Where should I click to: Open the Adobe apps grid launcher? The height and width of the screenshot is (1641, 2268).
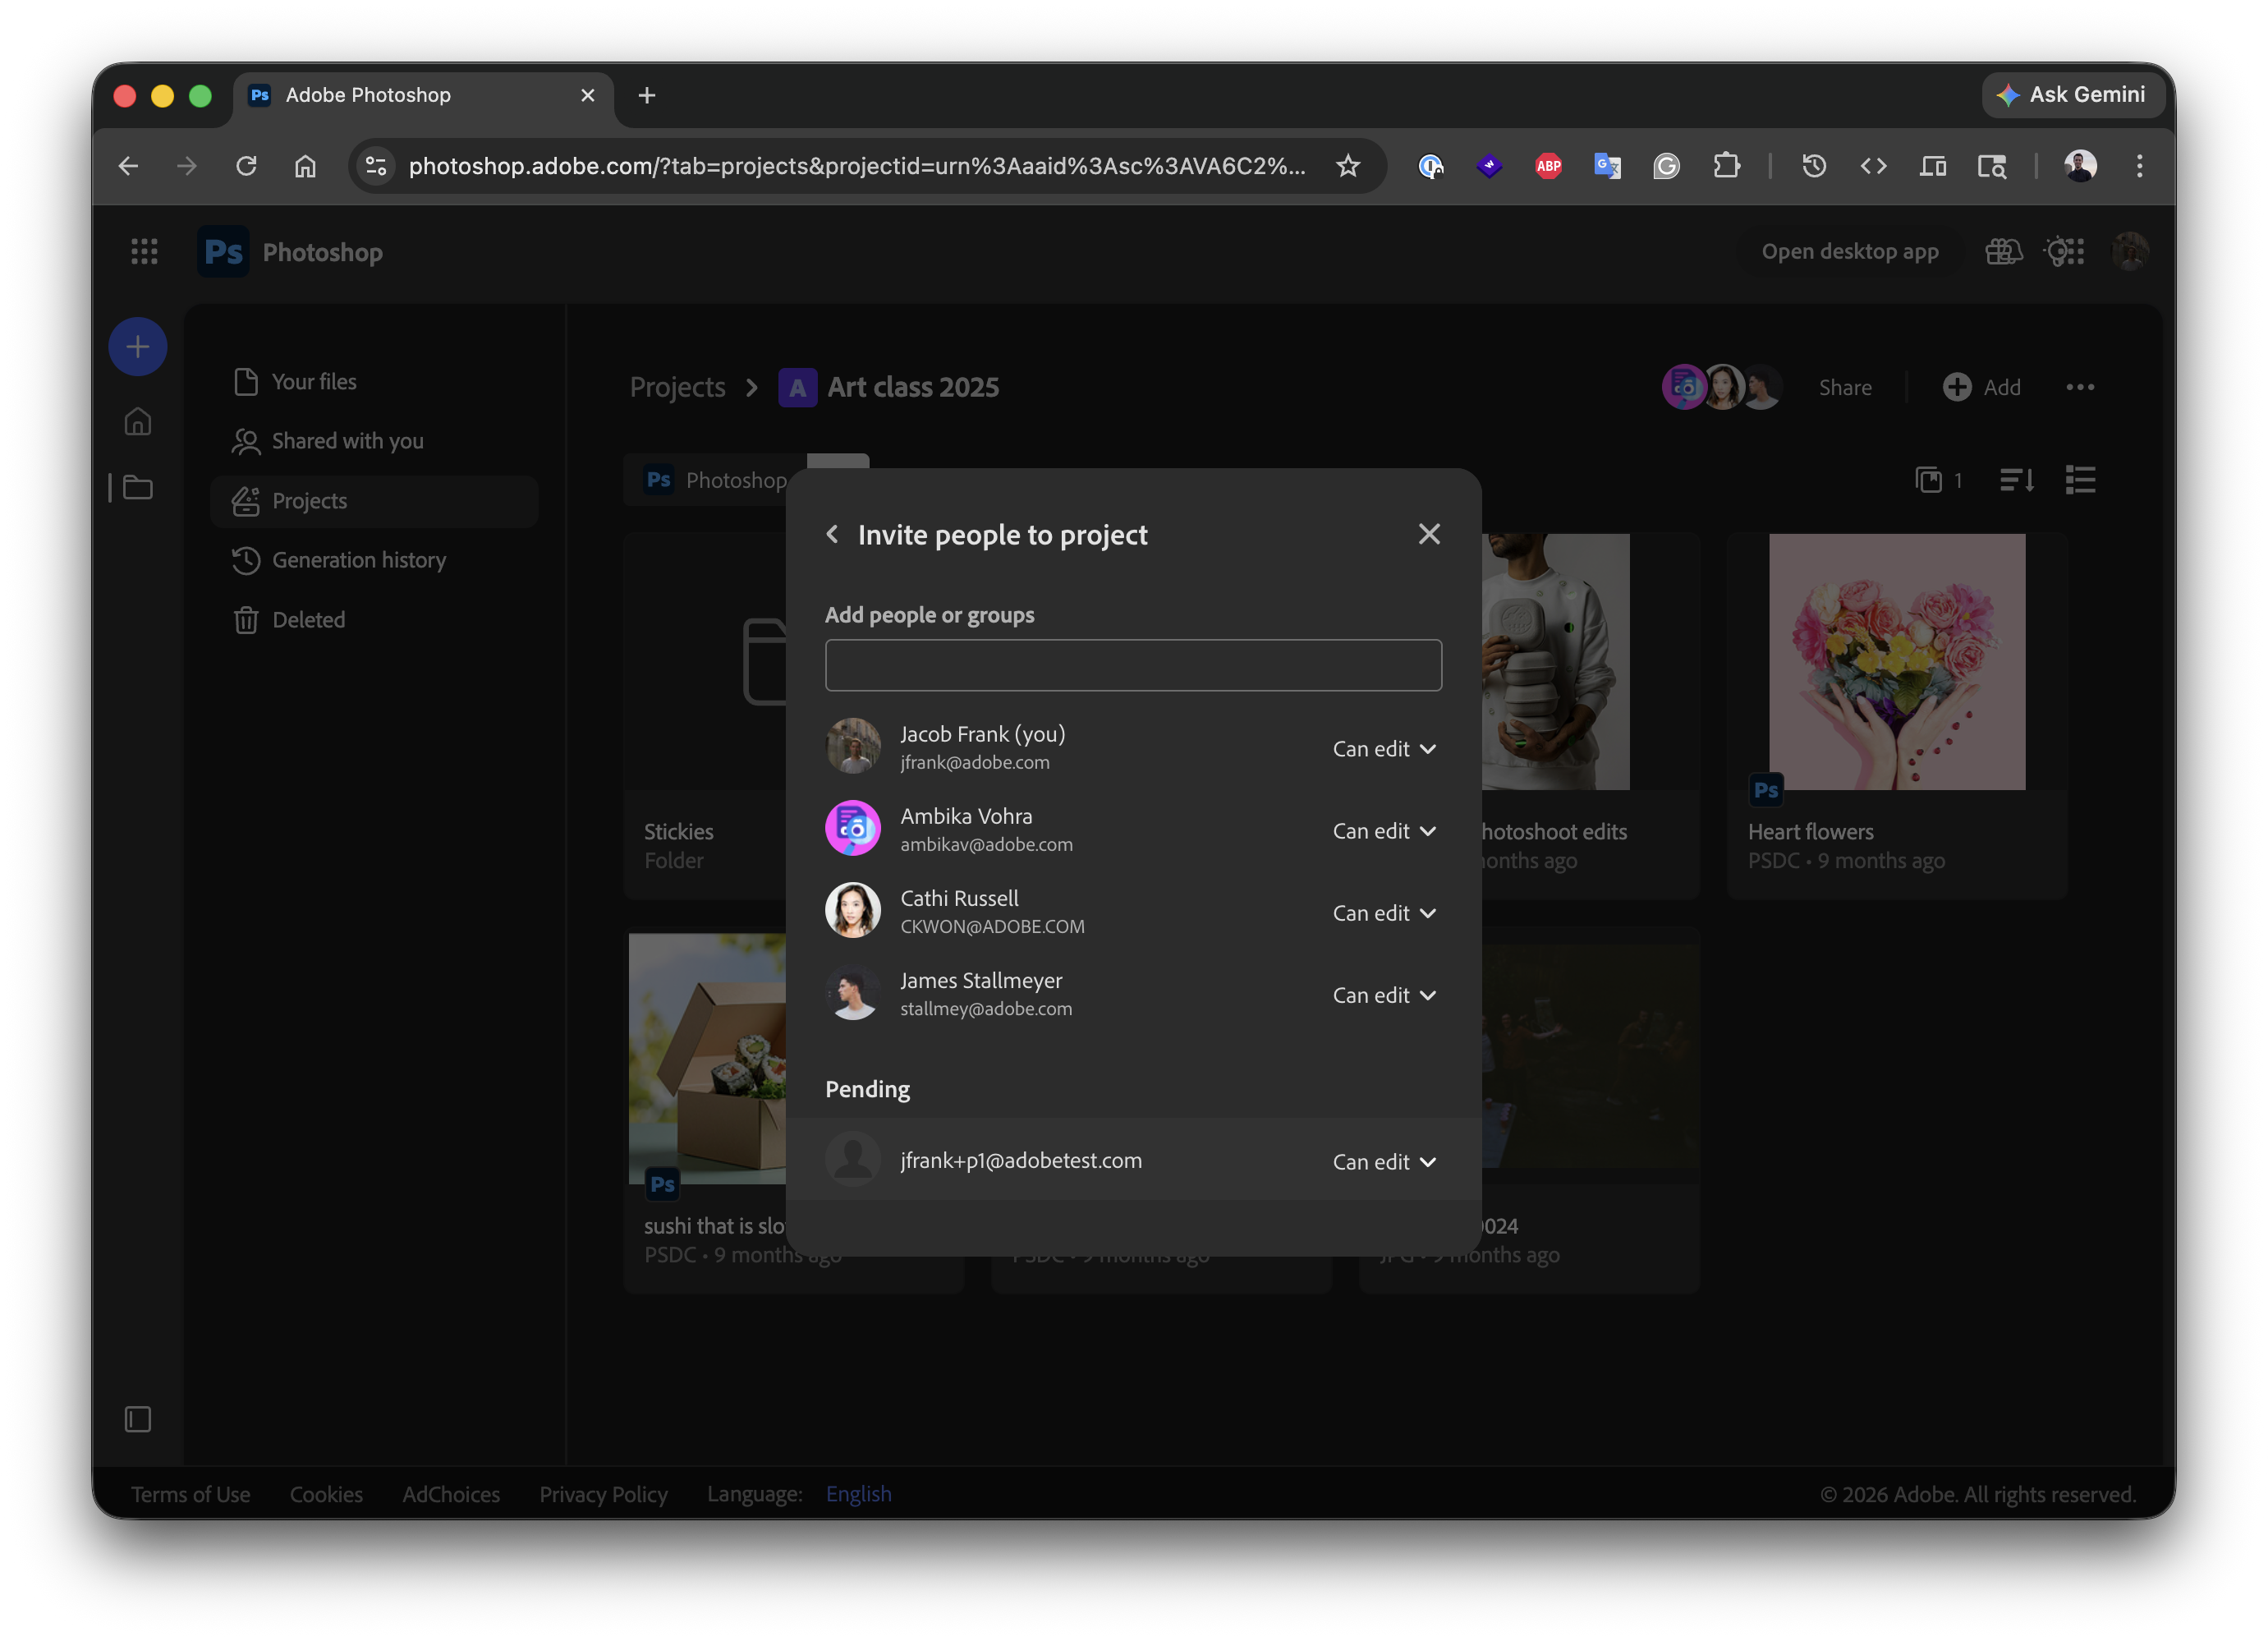tap(144, 252)
